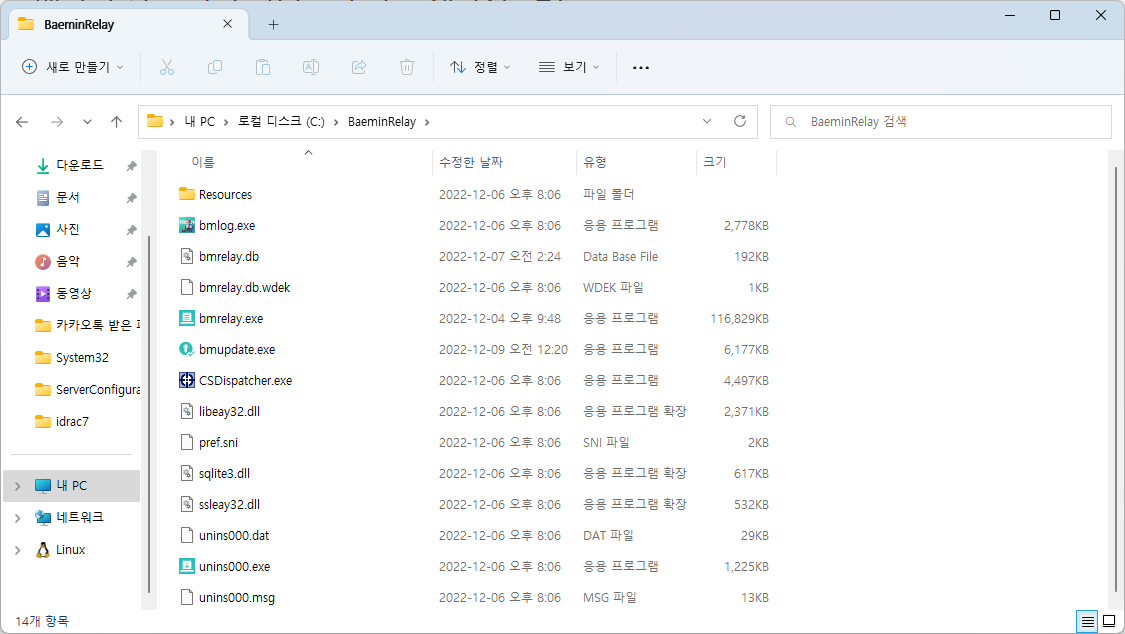Sort by the 크기 column header
Viewport: 1125px width, 634px height.
pyautogui.click(x=736, y=163)
